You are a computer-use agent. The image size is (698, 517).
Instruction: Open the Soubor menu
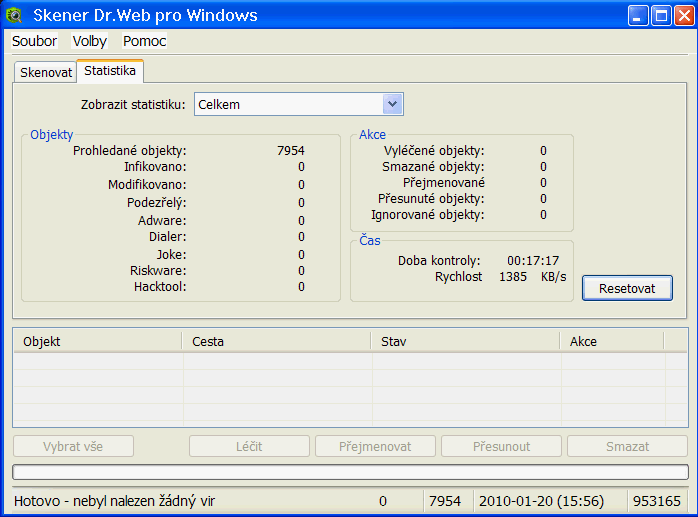tap(34, 41)
